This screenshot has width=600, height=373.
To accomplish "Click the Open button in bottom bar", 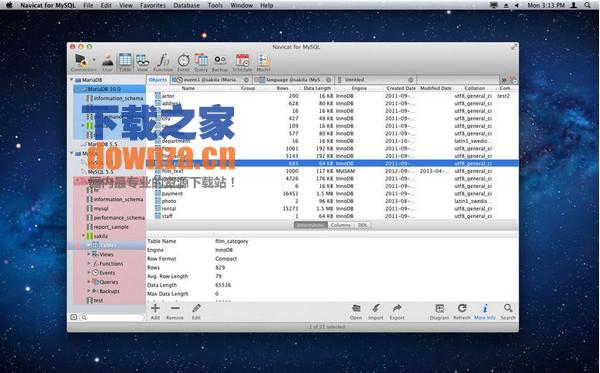I will click(356, 312).
